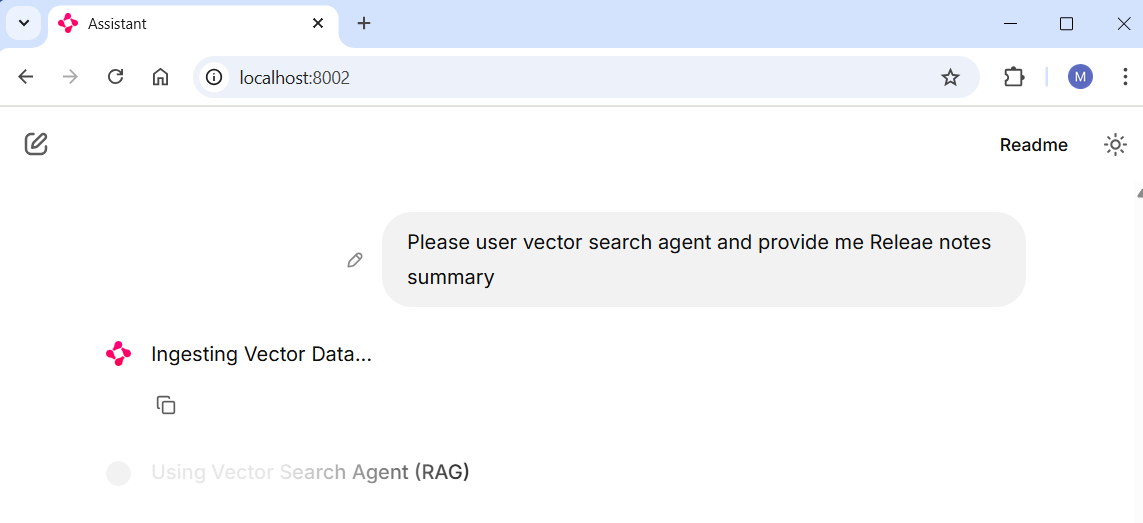Click the assistant avatar logo beside Ingesting Vector Data

pyautogui.click(x=119, y=355)
